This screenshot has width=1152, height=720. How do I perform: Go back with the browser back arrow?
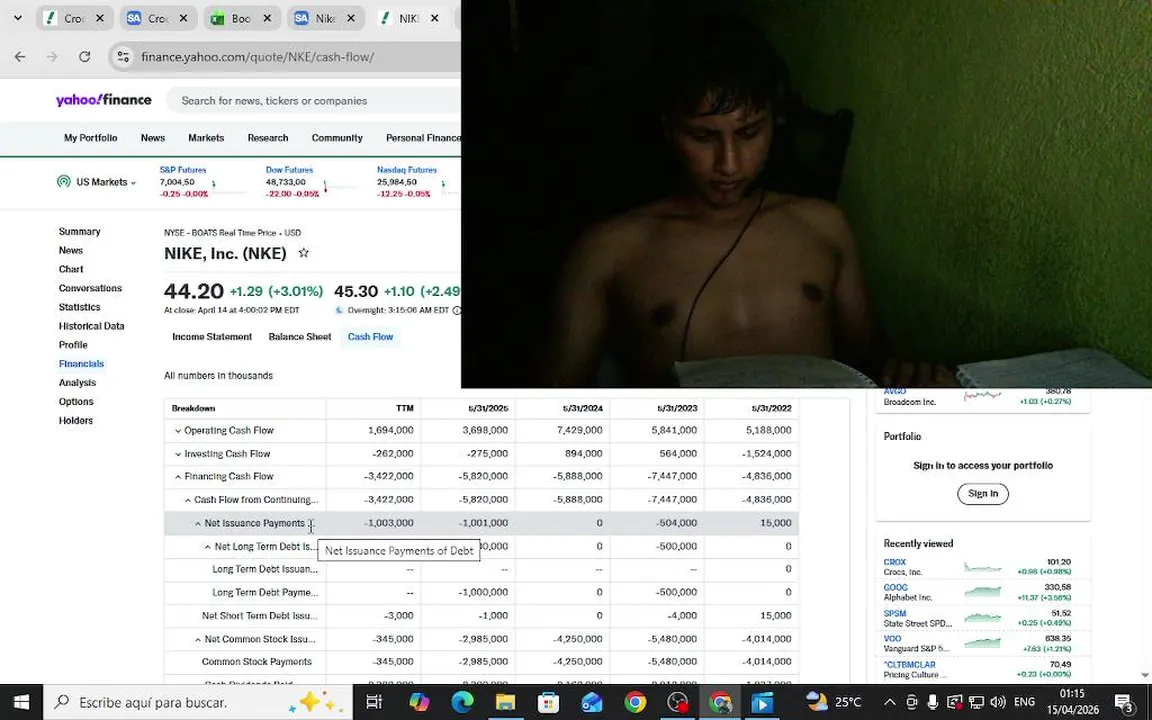(20, 57)
